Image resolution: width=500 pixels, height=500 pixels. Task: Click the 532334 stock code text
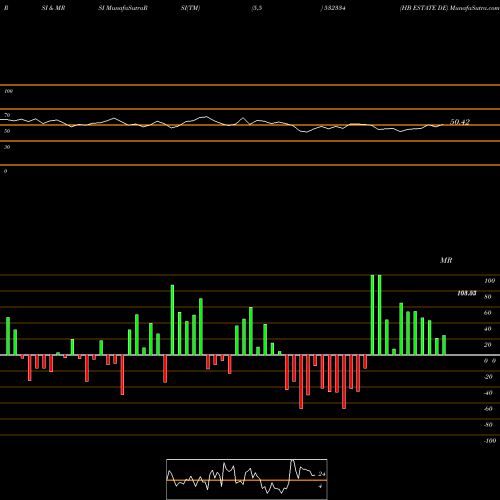(x=335, y=8)
